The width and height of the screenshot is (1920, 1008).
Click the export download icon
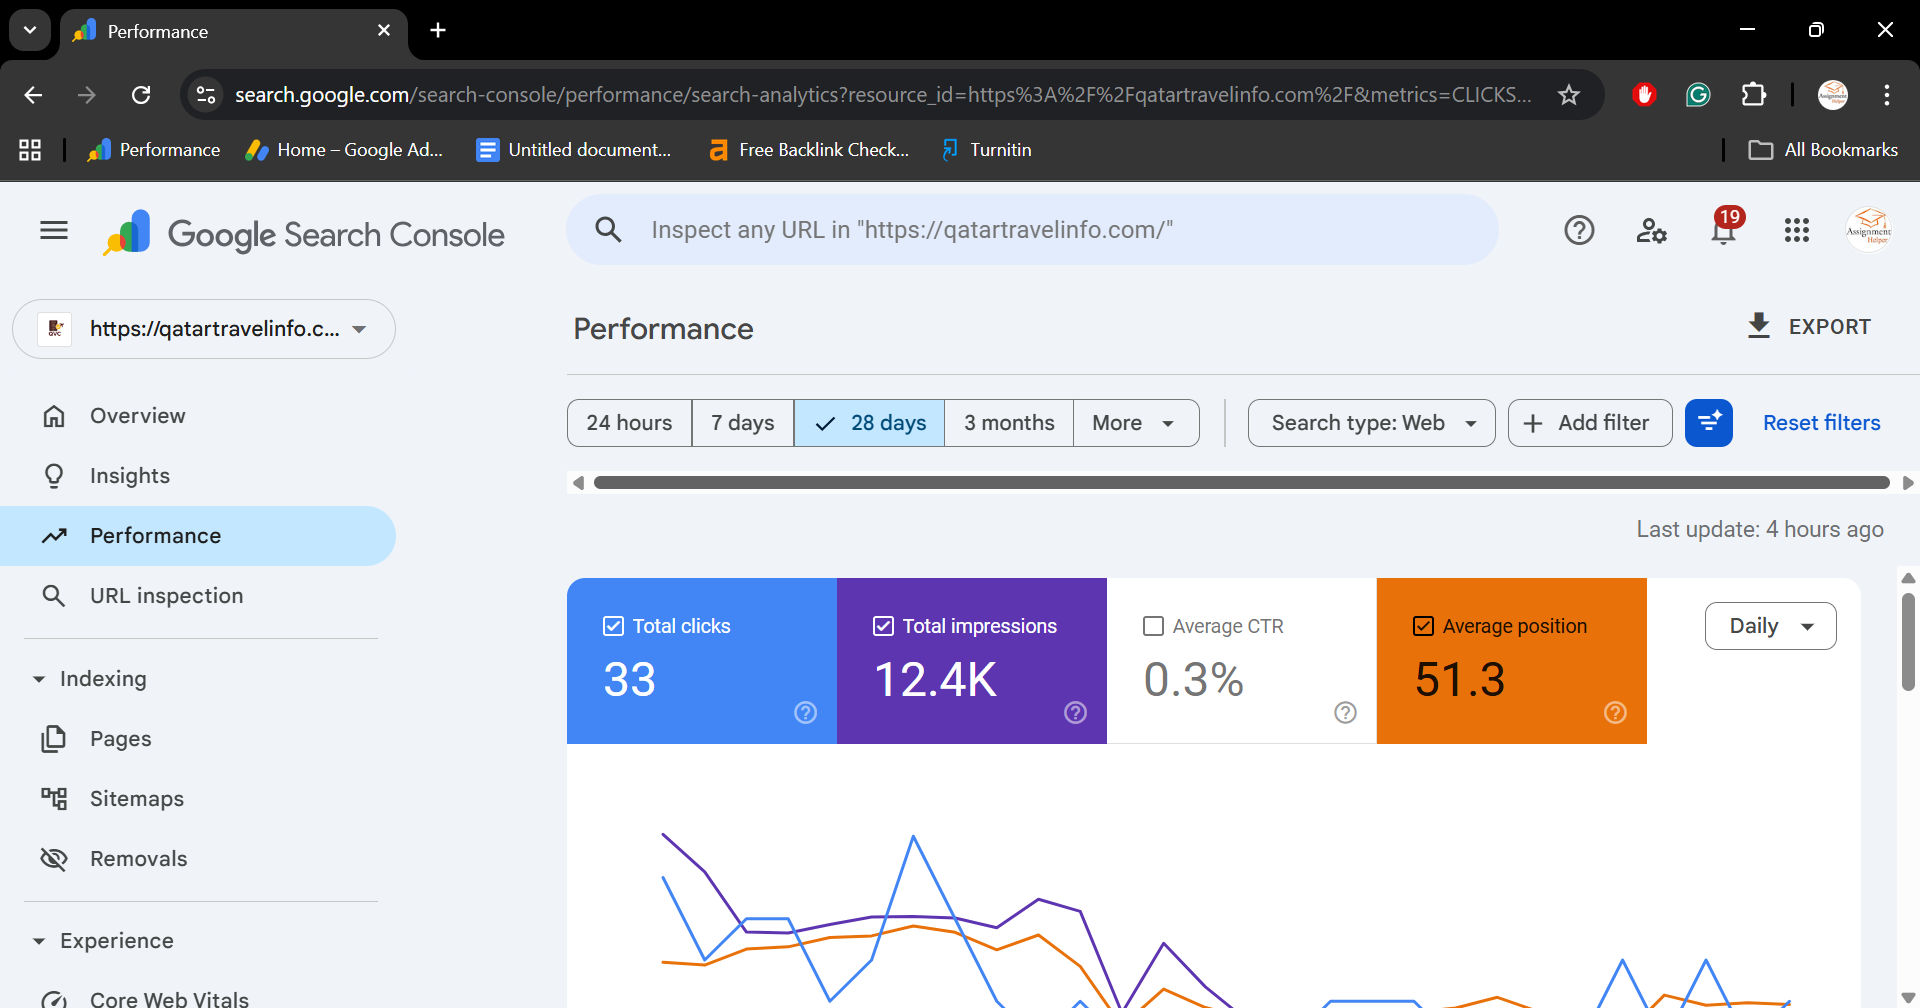(x=1758, y=326)
